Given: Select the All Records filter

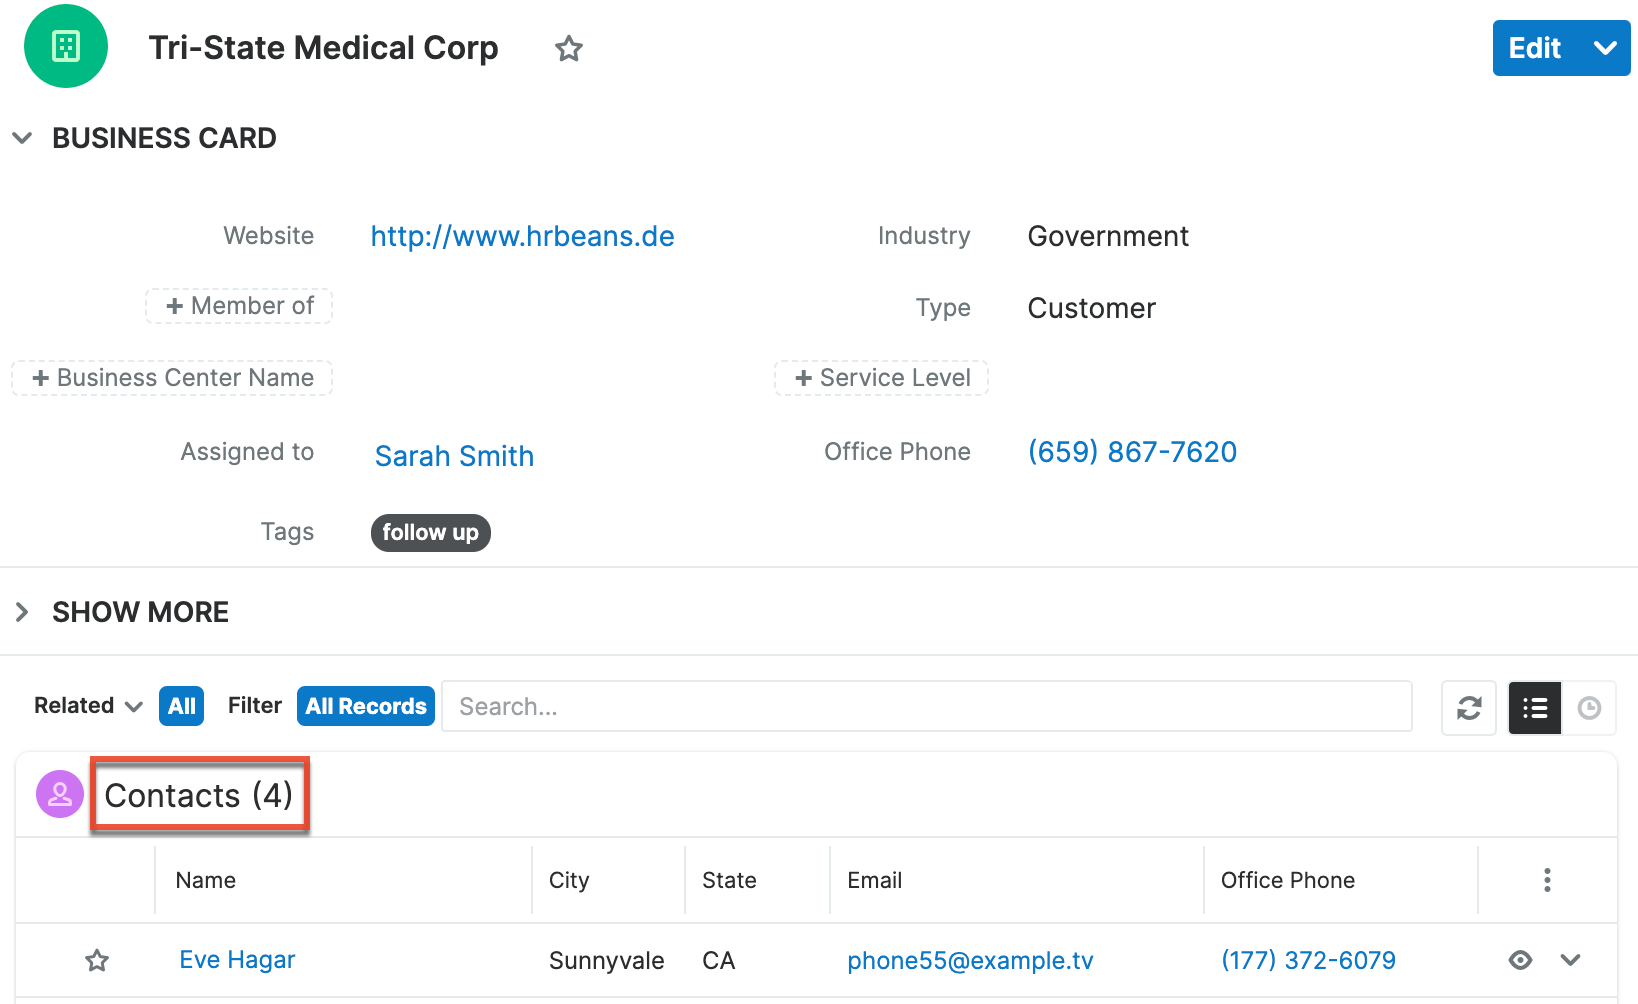Looking at the screenshot, I should [366, 706].
